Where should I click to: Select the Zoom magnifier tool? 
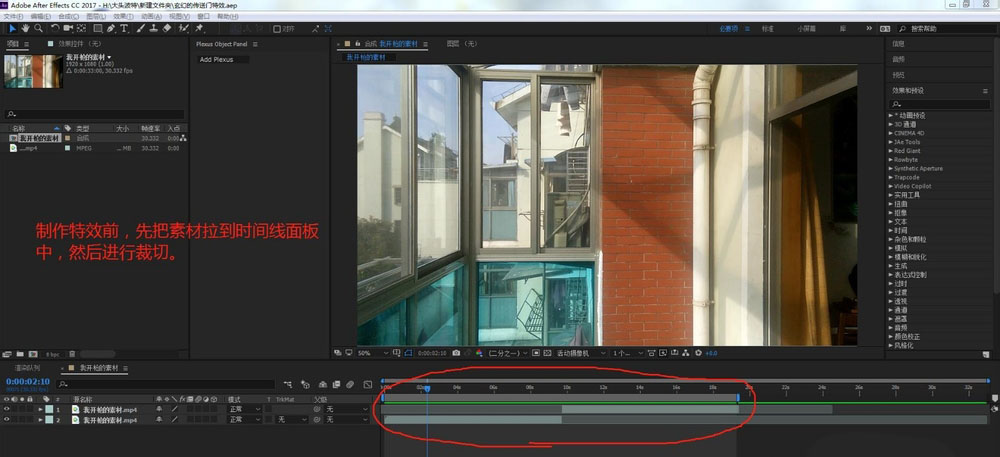click(38, 29)
